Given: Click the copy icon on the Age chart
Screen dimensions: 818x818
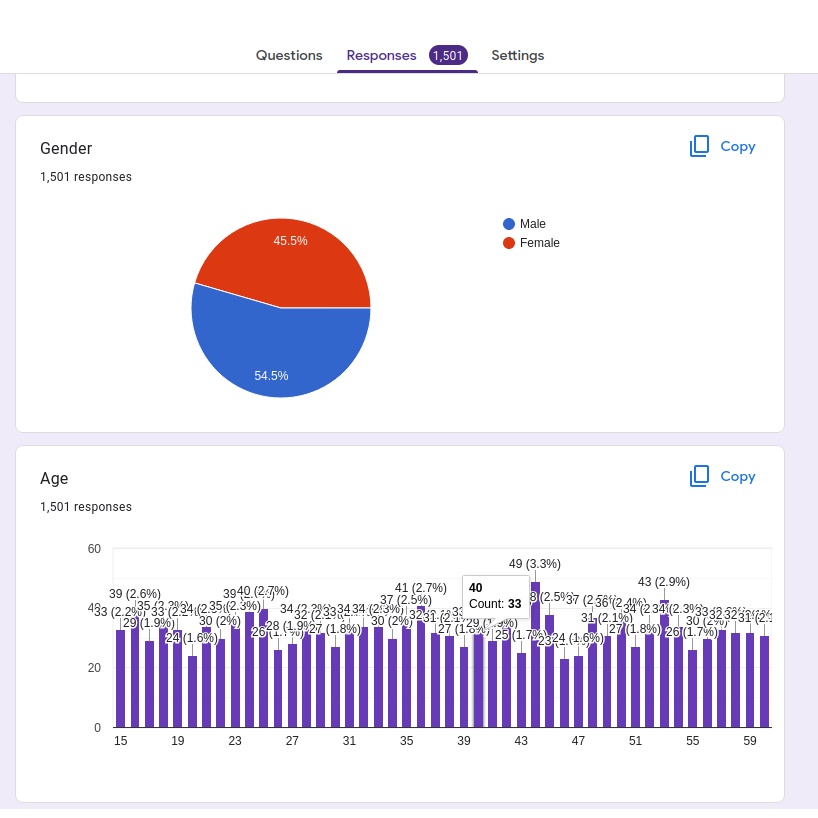Looking at the screenshot, I should click(699, 477).
